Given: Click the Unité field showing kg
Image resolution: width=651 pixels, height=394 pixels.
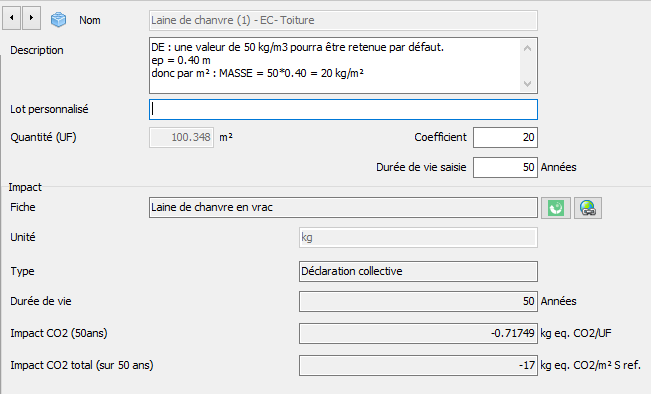Looking at the screenshot, I should 418,237.
